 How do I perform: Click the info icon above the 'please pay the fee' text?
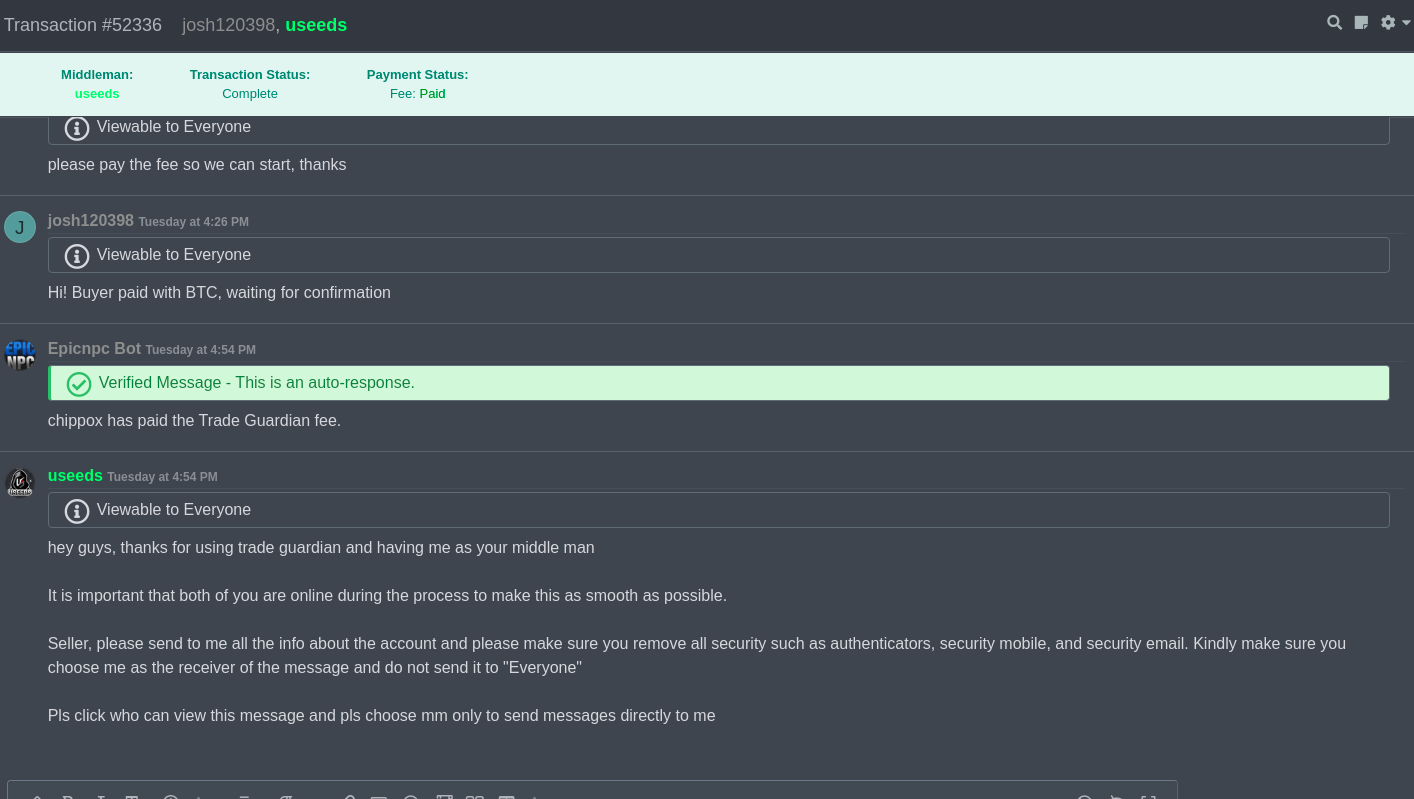[77, 128]
